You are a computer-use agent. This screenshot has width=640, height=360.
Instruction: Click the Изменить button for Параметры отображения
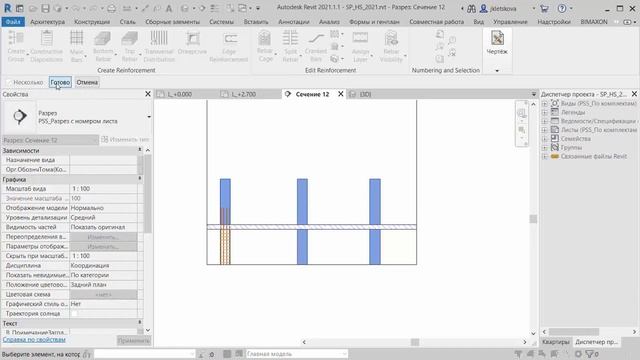[104, 247]
